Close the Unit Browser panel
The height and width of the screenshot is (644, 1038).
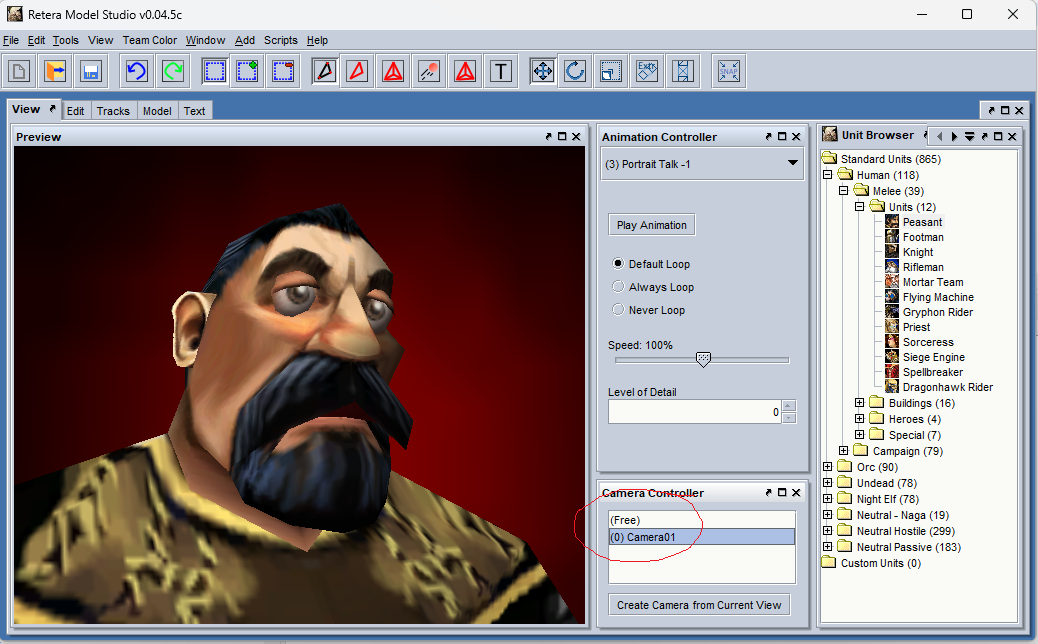[1012, 136]
